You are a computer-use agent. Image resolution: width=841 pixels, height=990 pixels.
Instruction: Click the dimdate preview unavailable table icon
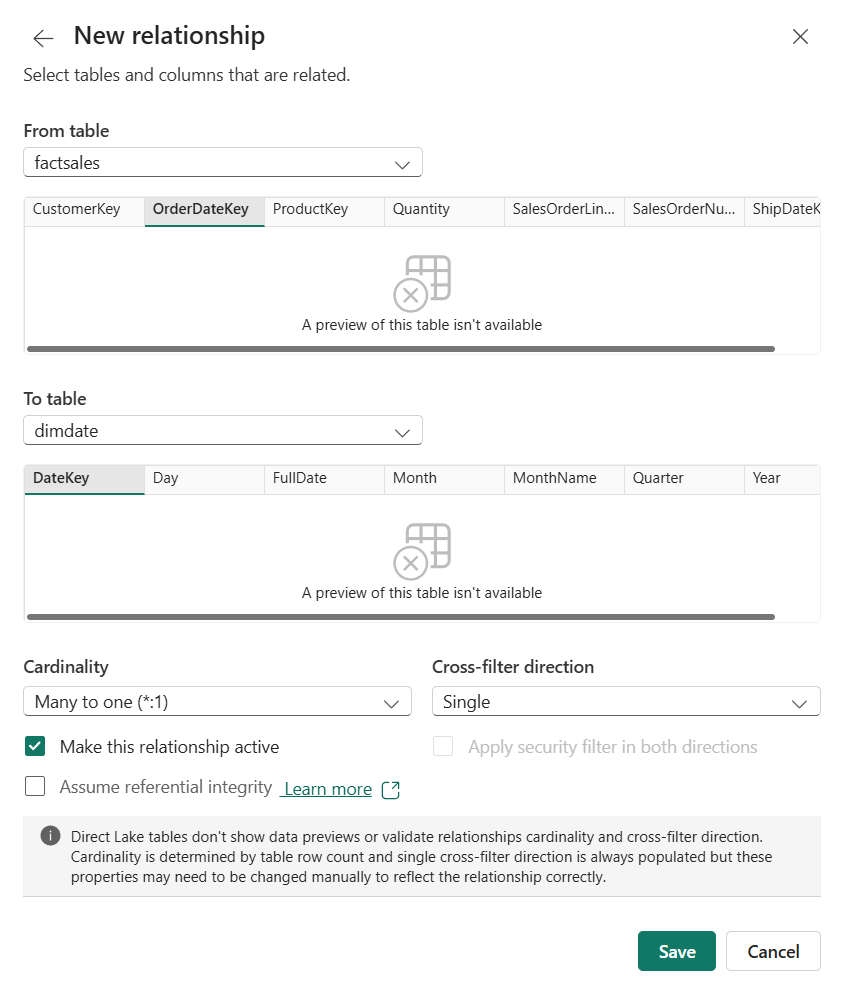point(422,551)
